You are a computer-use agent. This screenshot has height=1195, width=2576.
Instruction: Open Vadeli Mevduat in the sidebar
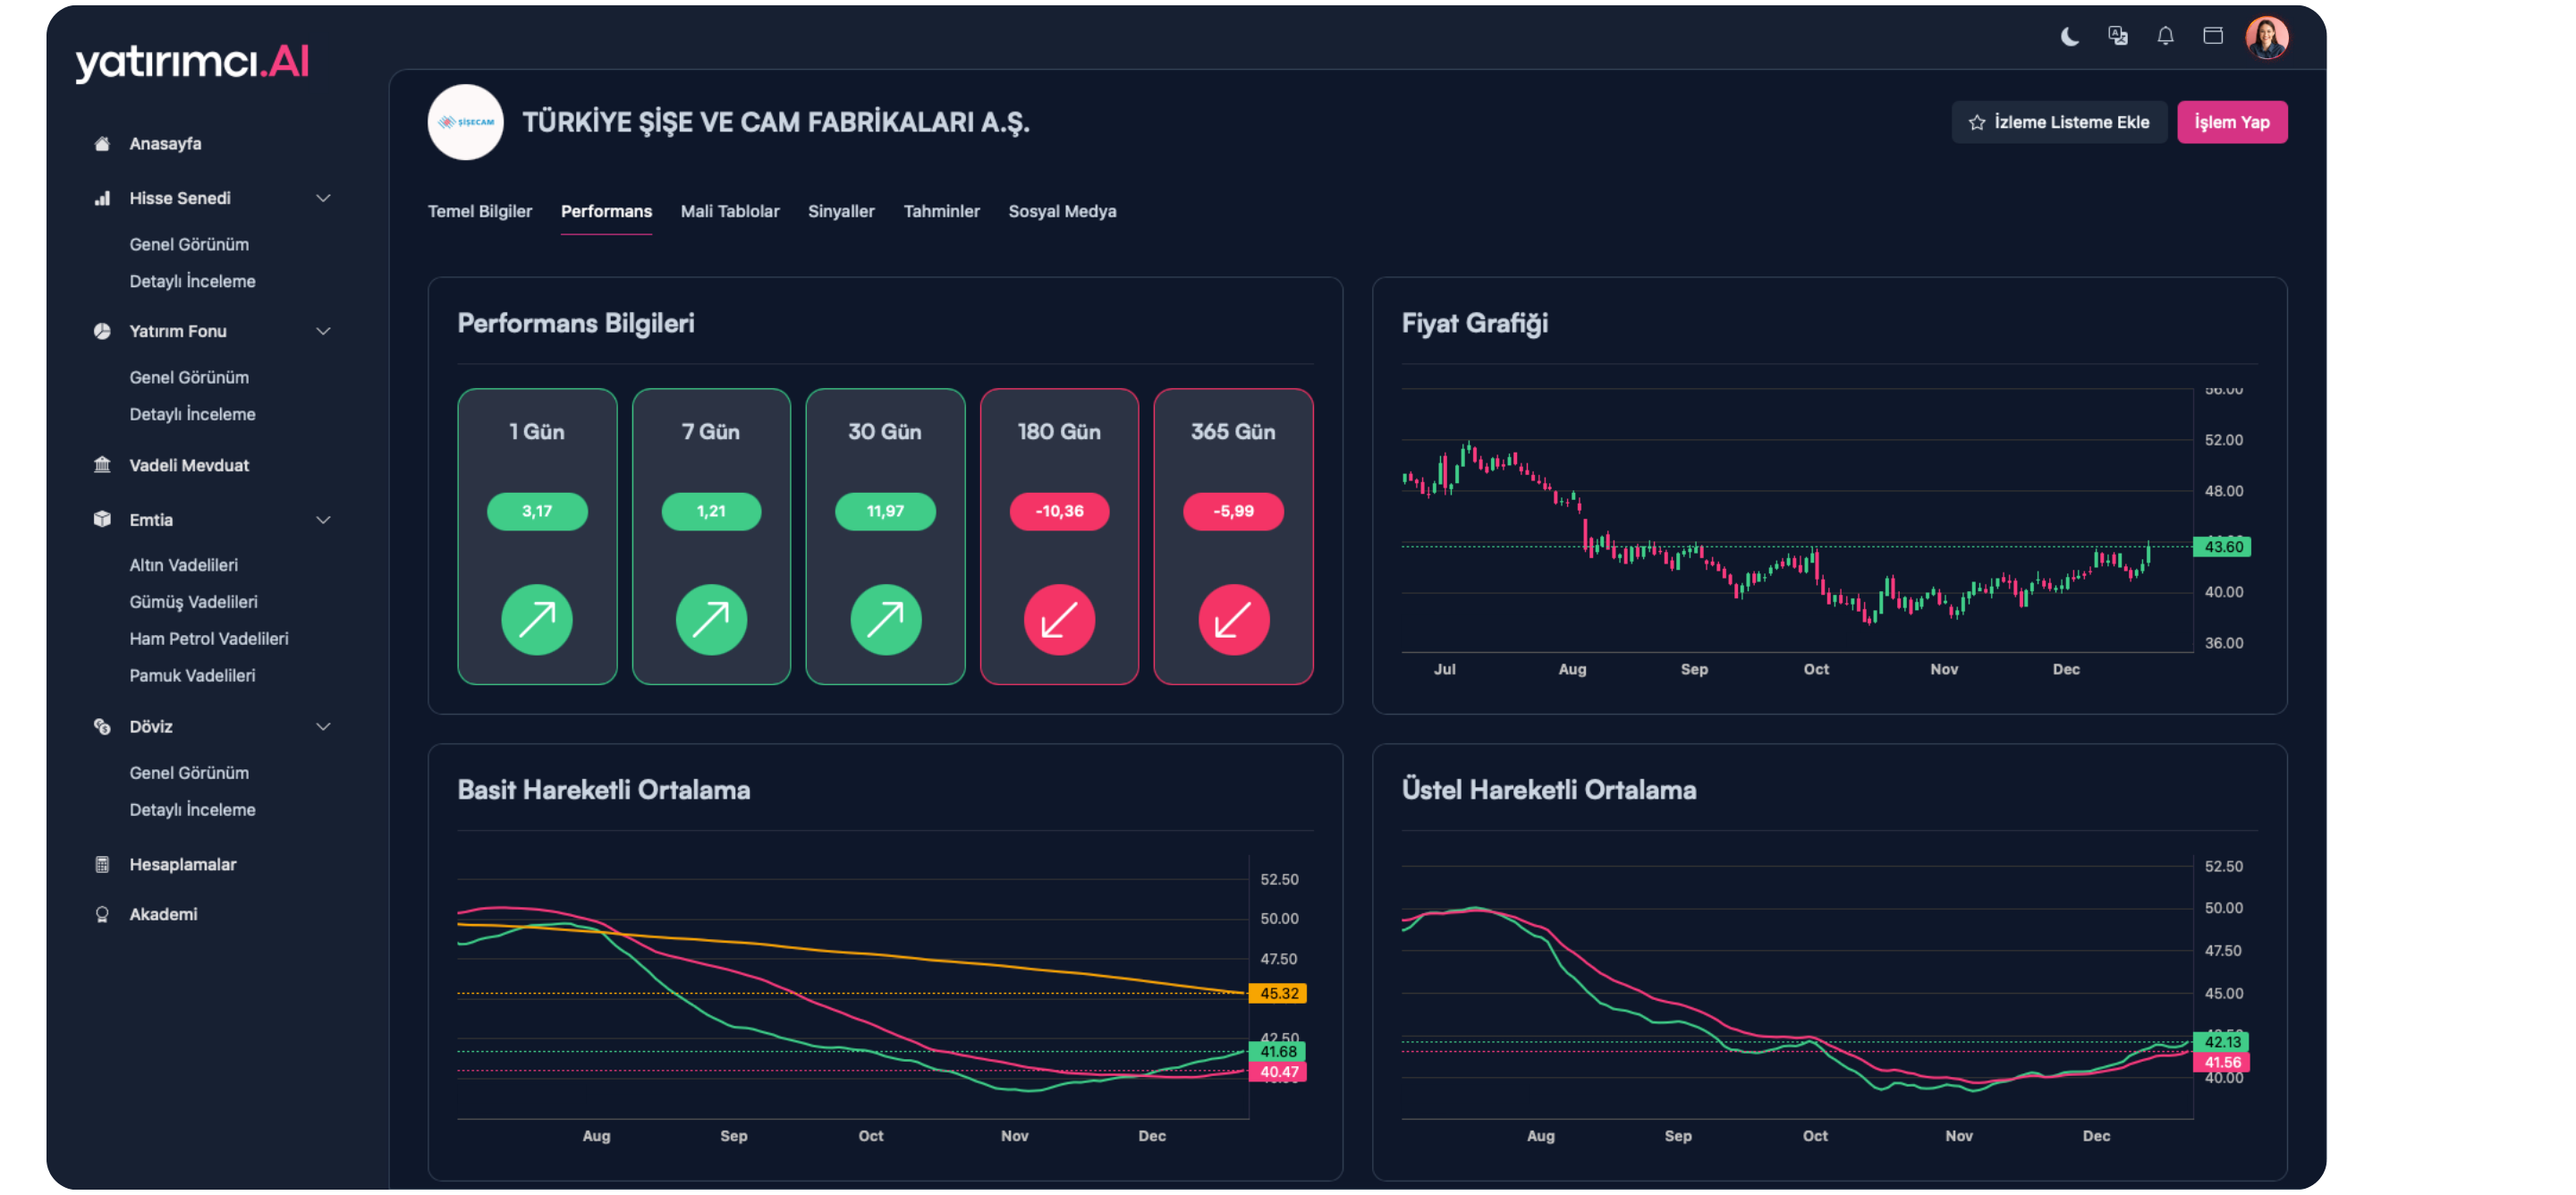point(189,465)
